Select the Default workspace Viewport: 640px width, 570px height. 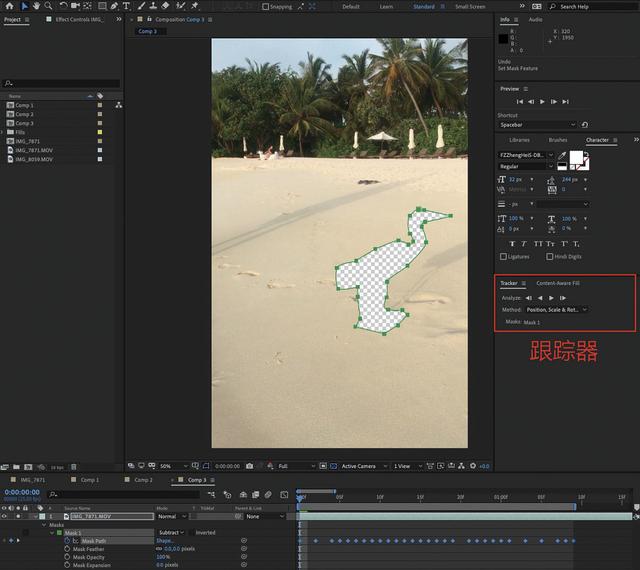351,7
